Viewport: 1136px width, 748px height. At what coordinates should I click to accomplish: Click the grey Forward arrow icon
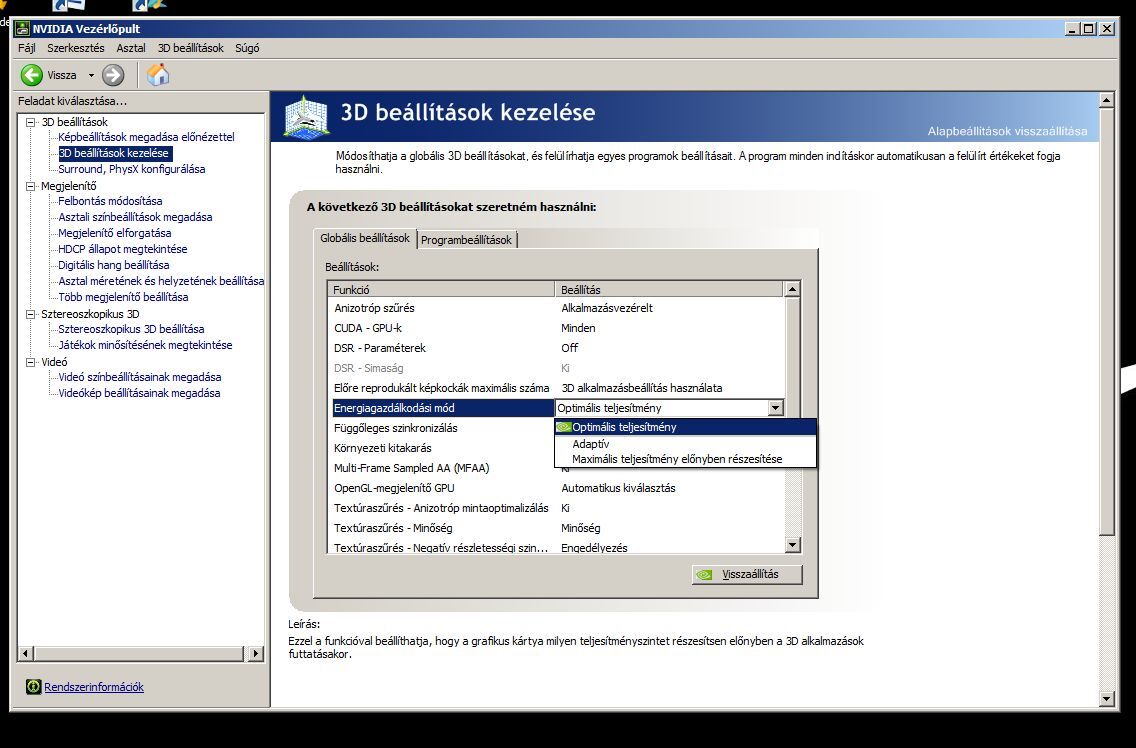113,75
